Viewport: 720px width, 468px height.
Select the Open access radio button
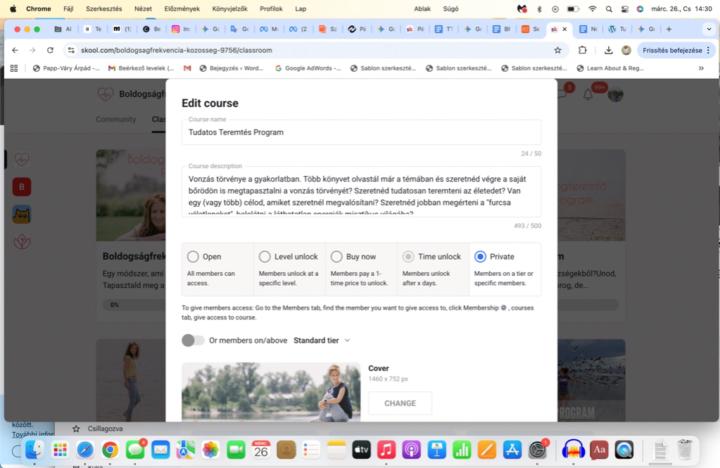(x=193, y=256)
